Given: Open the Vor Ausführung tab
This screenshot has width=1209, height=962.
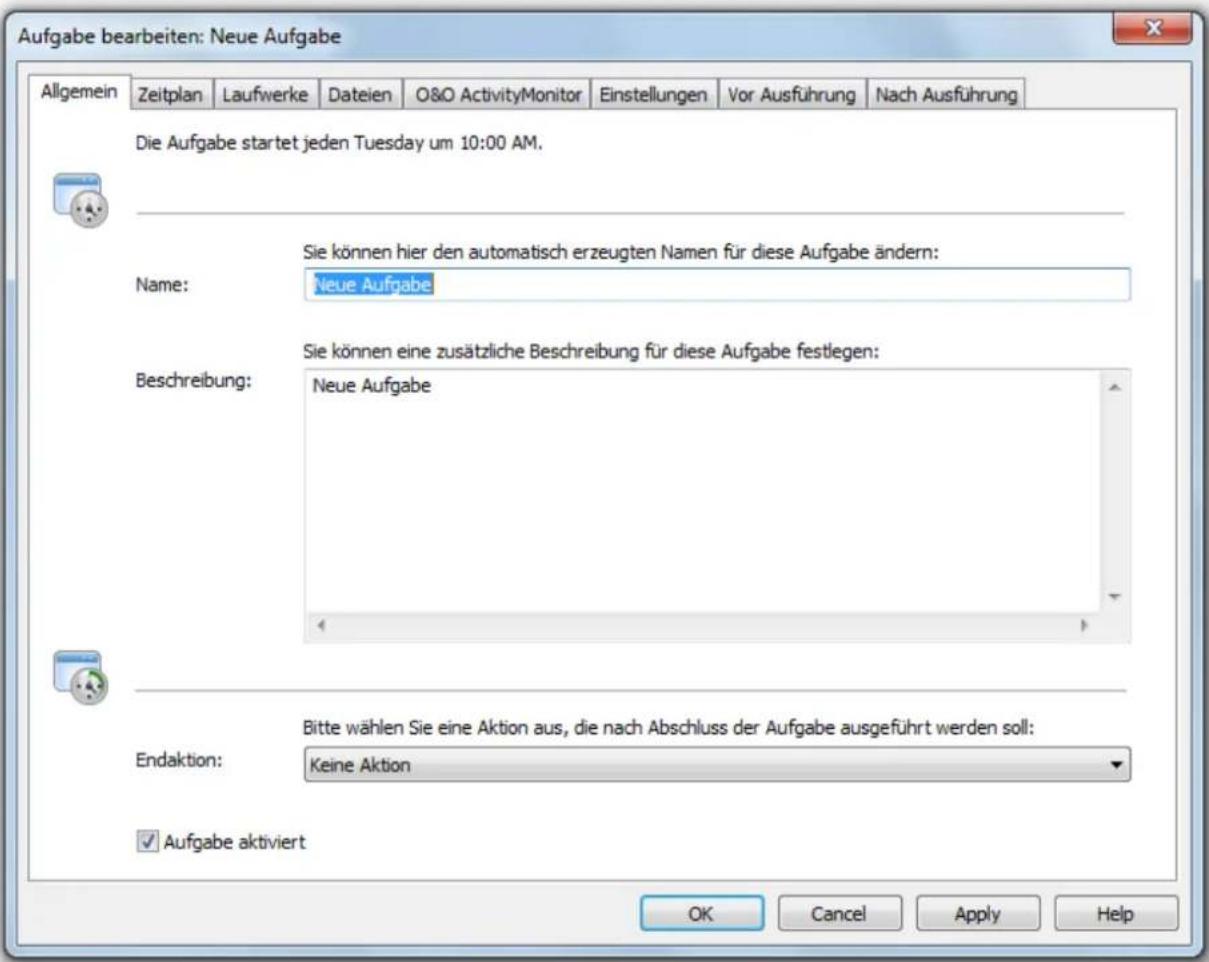Looking at the screenshot, I should (x=792, y=95).
